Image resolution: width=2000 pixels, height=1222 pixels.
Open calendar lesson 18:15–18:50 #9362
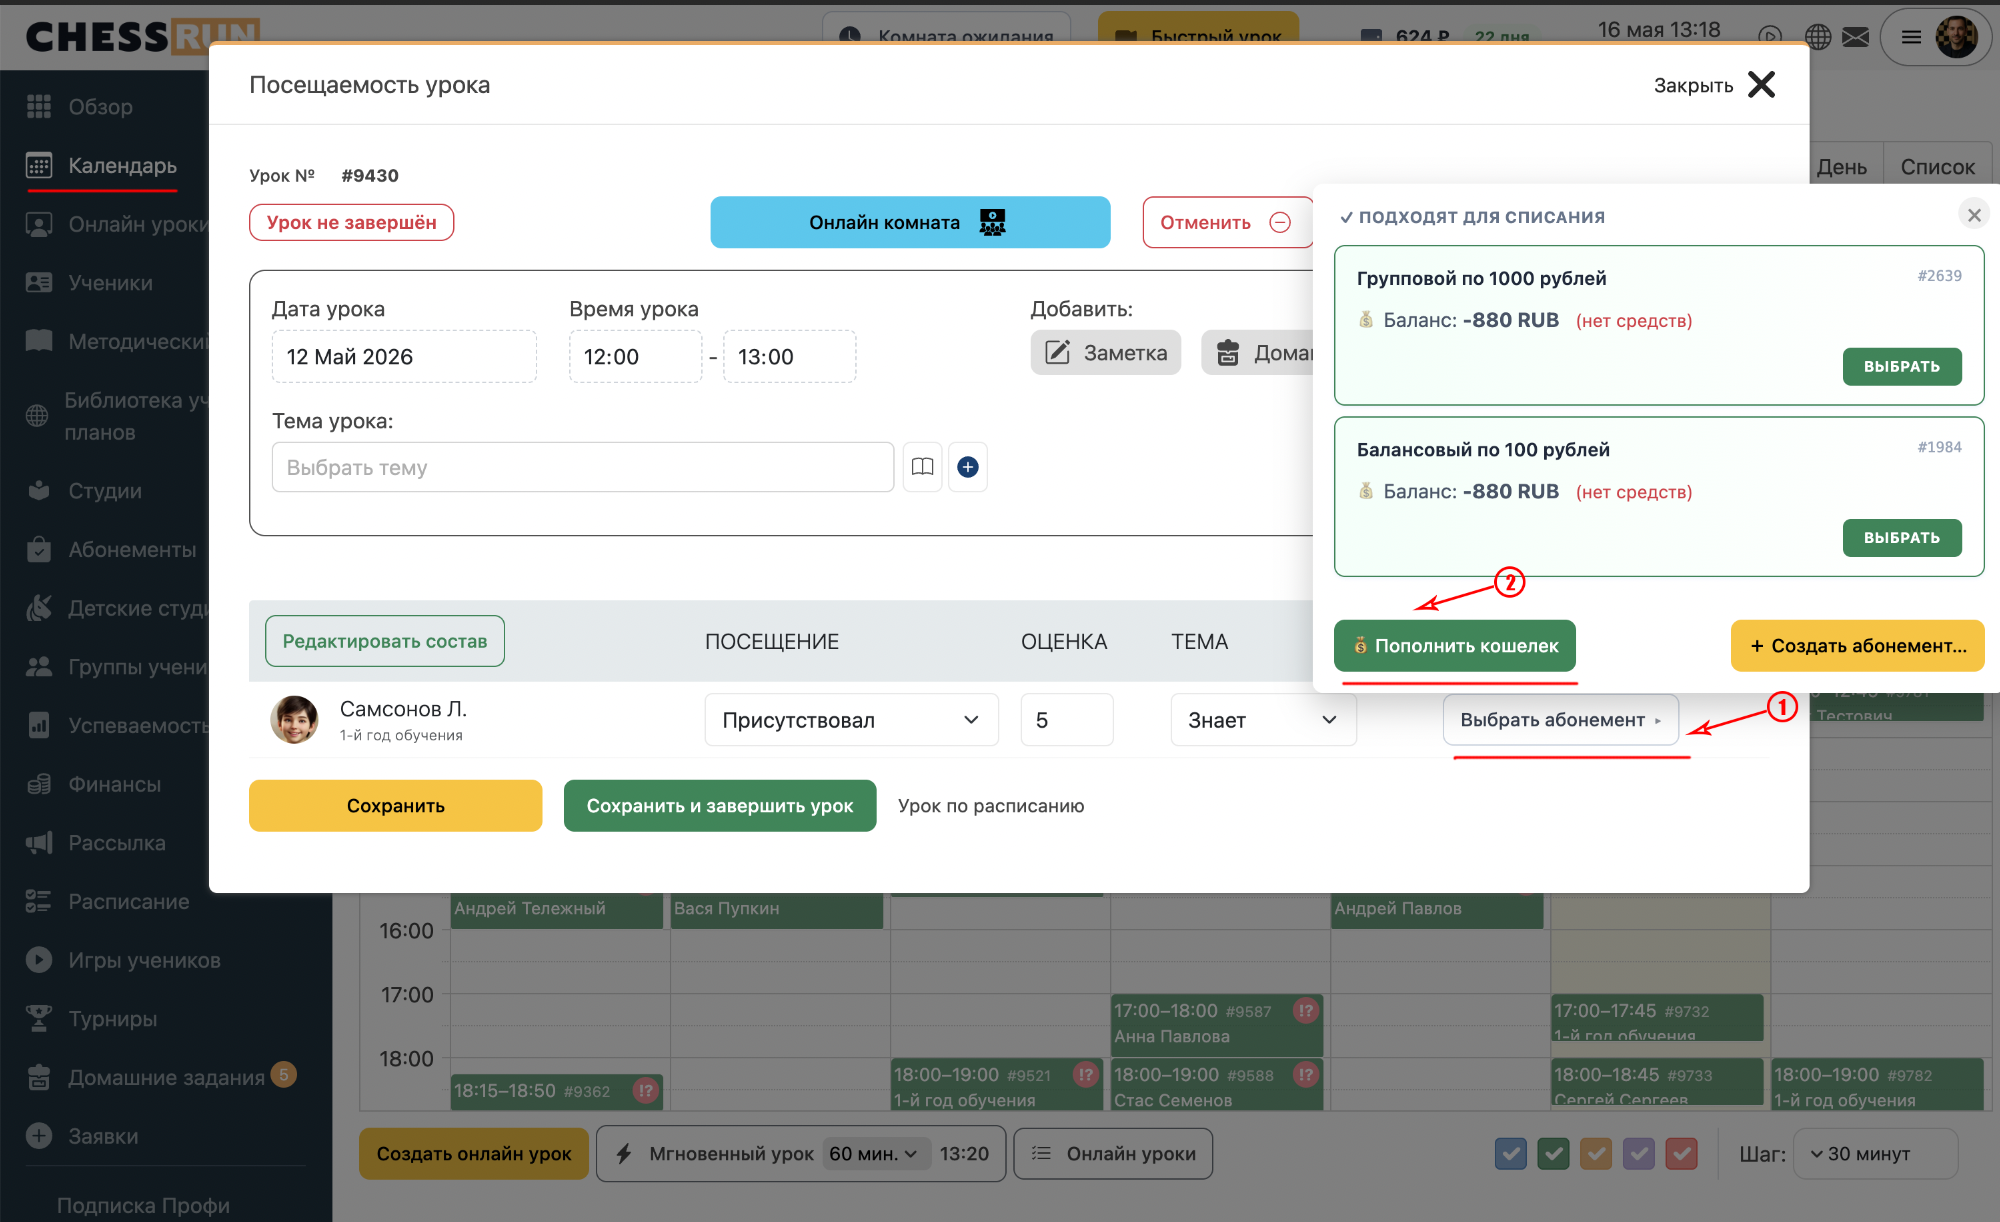[556, 1091]
